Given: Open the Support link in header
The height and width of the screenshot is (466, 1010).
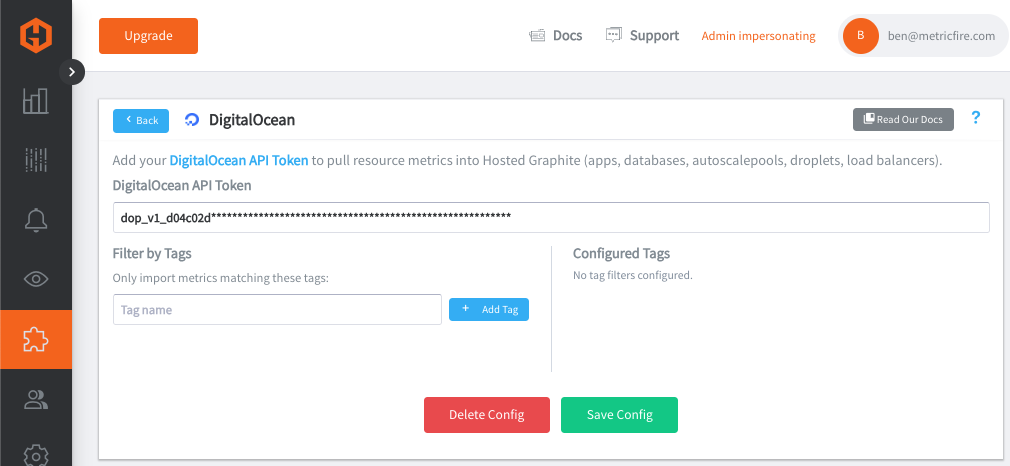Looking at the screenshot, I should tap(642, 35).
